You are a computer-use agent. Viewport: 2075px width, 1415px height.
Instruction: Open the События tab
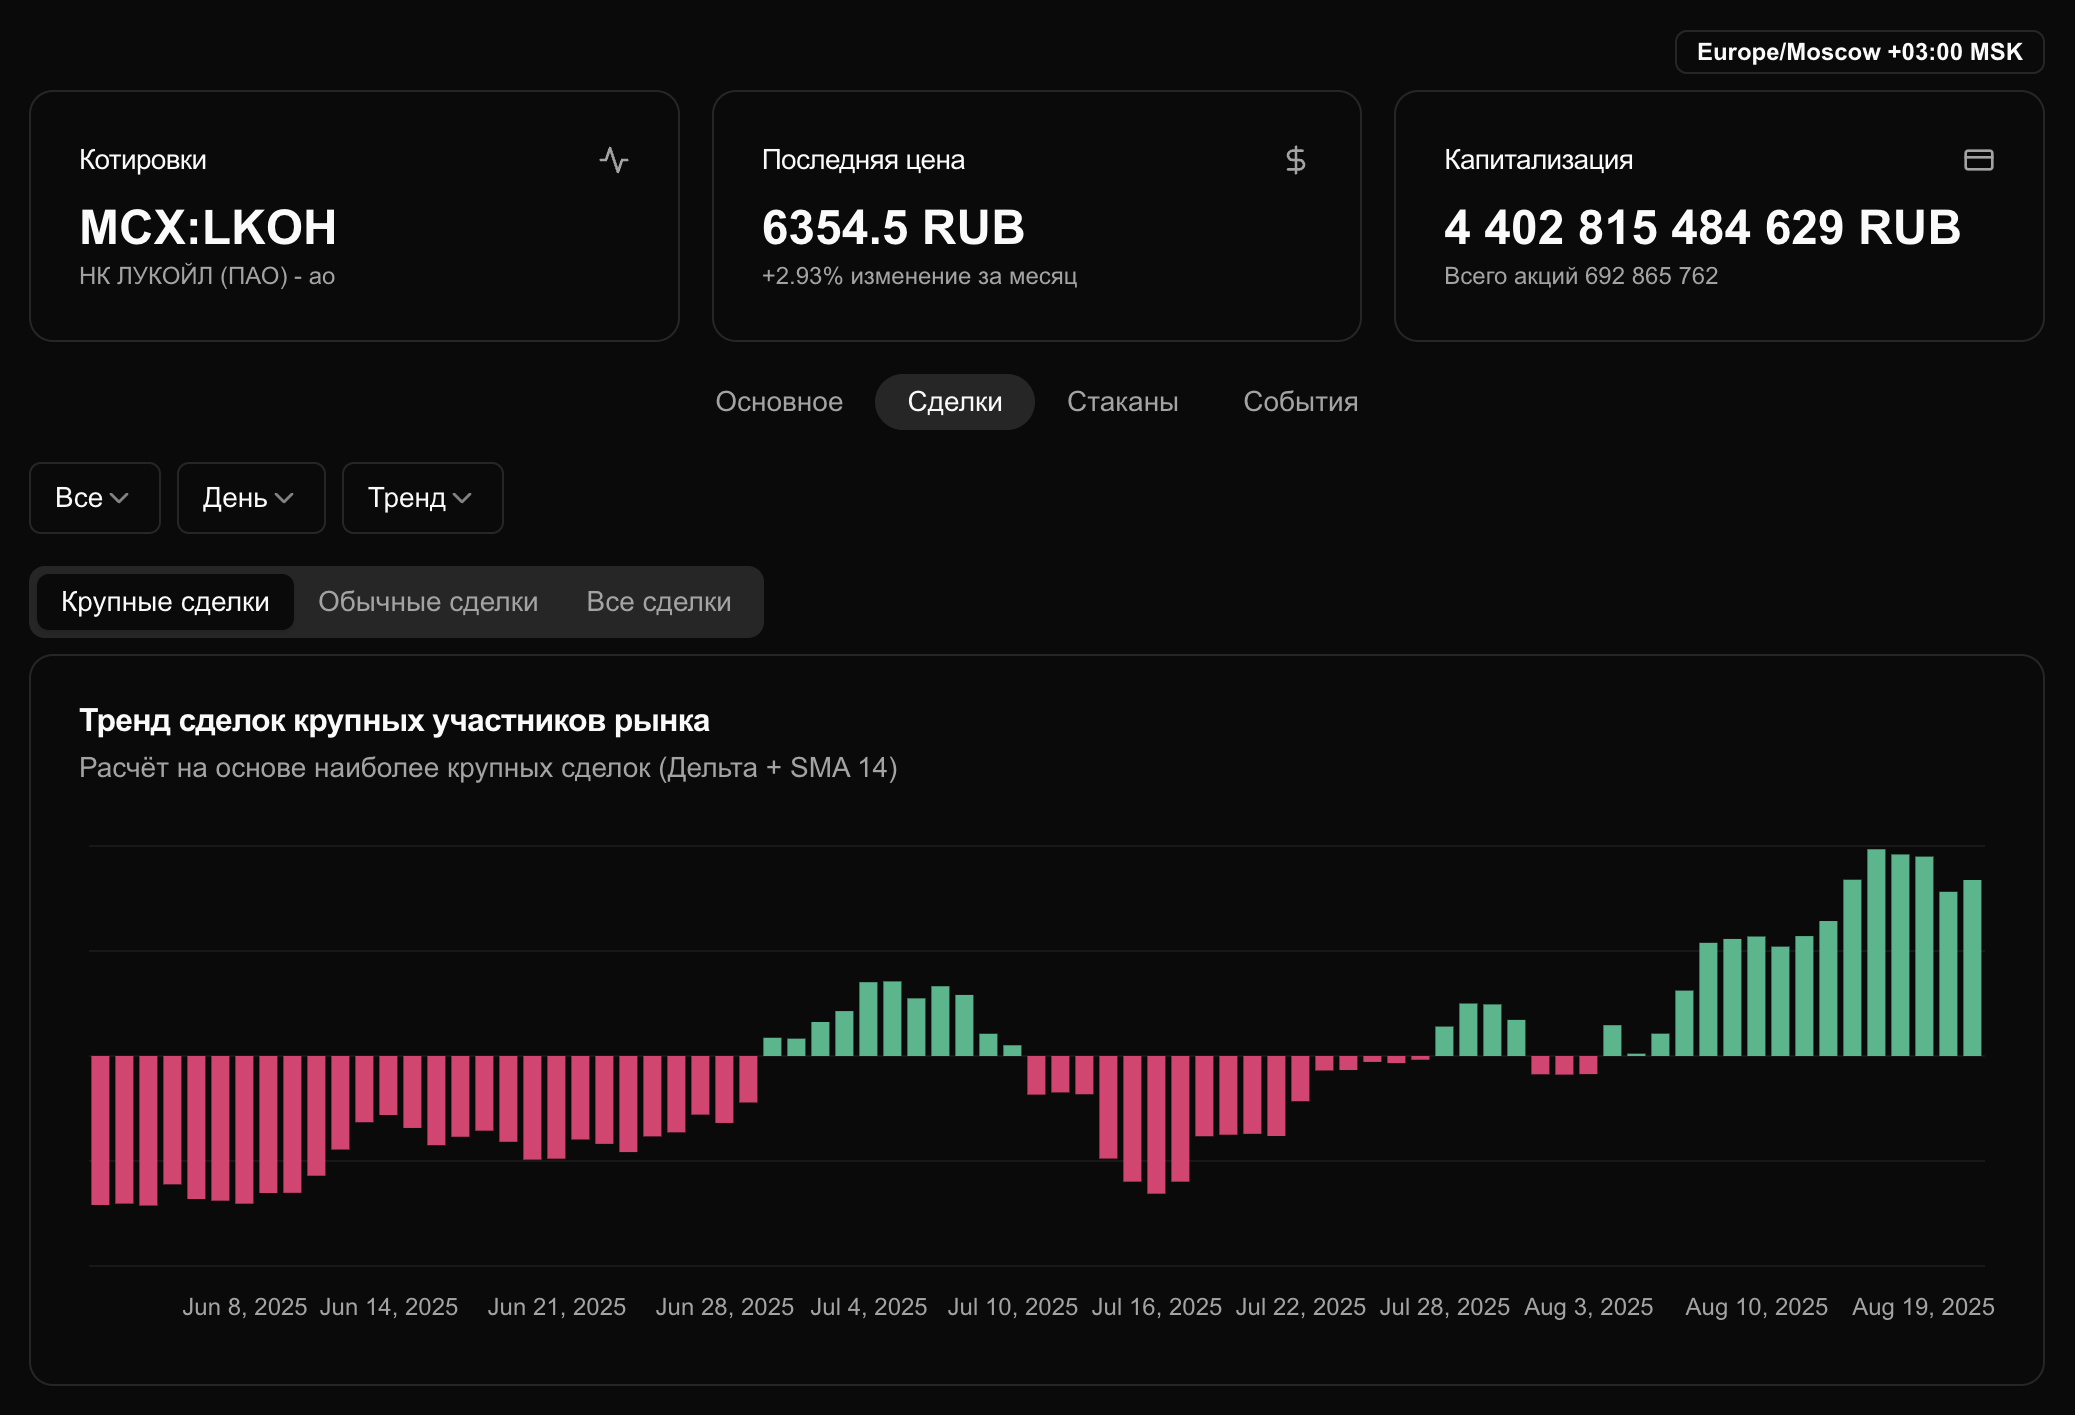click(x=1300, y=402)
